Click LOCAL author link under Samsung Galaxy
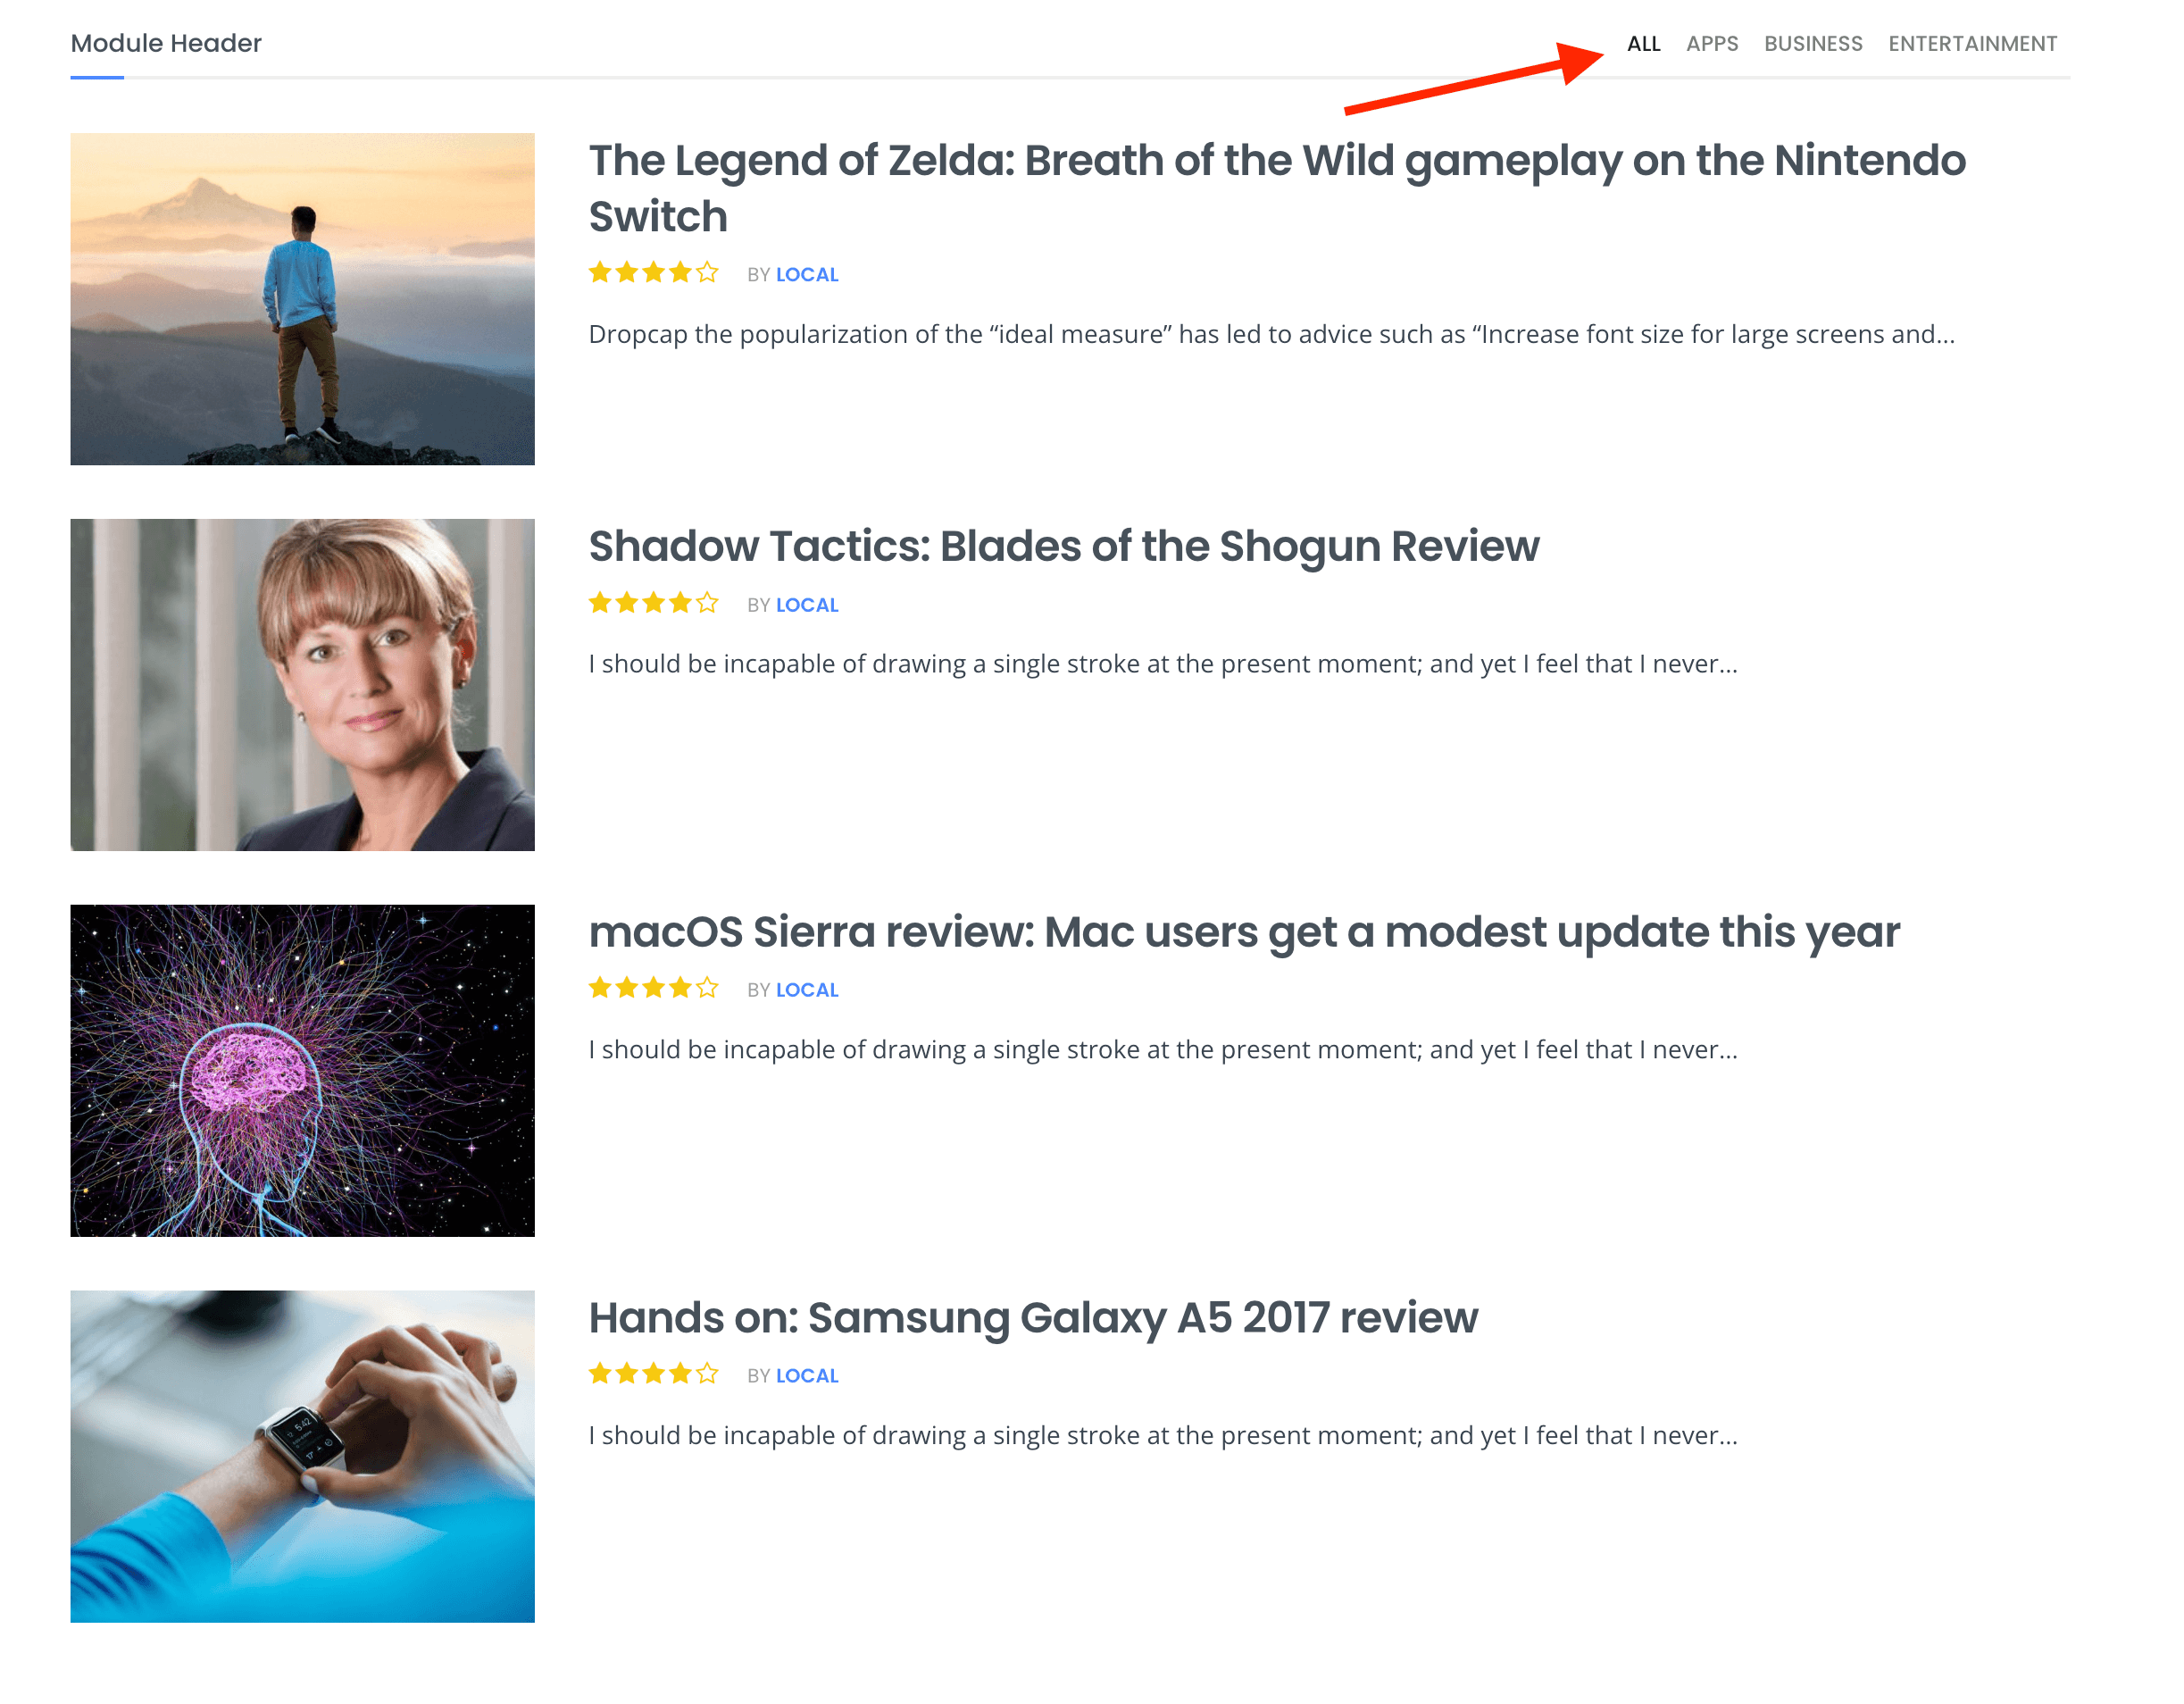The image size is (2184, 1704). [x=807, y=1376]
